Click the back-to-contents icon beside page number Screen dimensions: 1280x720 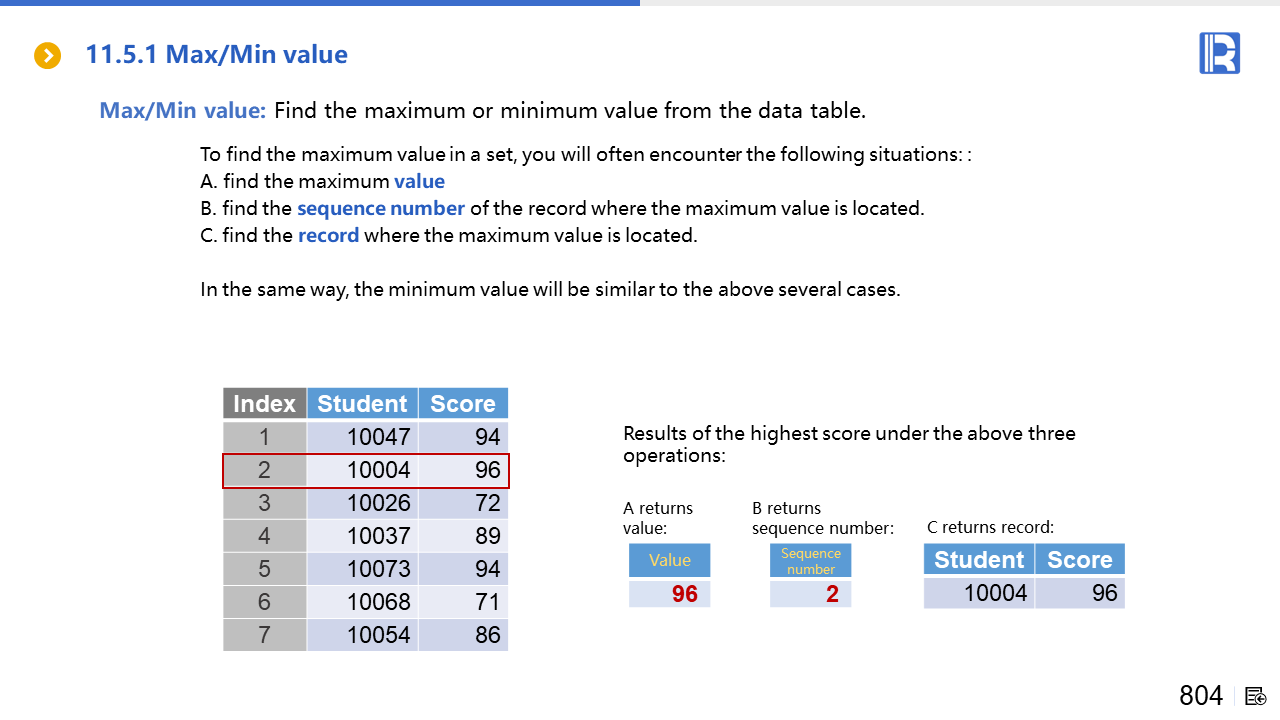click(x=1256, y=696)
